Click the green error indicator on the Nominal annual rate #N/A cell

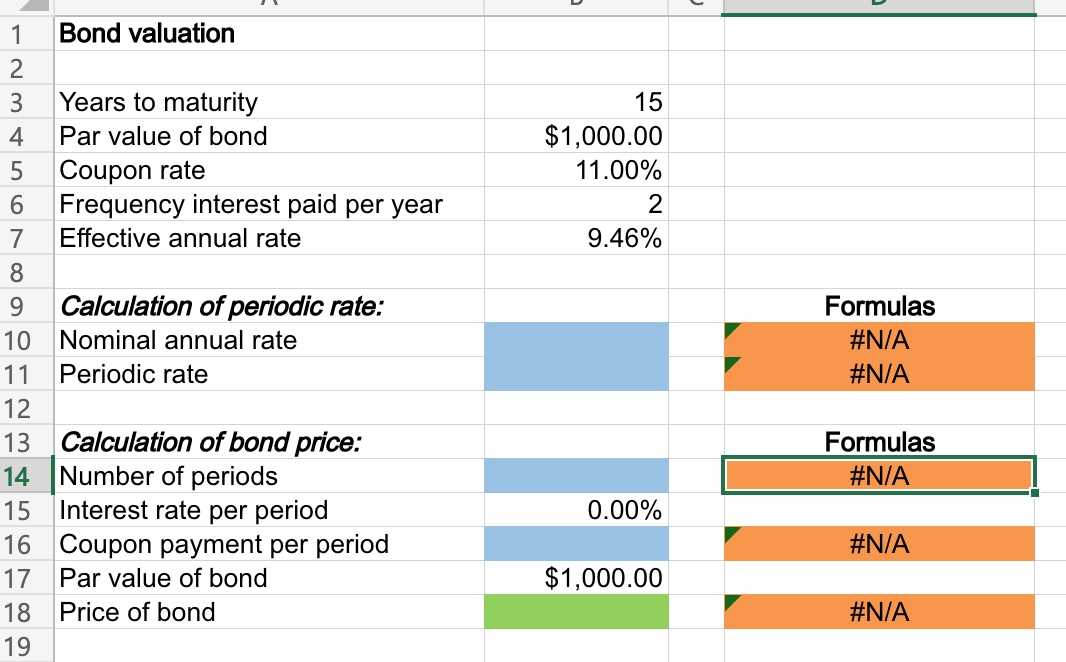pos(729,330)
